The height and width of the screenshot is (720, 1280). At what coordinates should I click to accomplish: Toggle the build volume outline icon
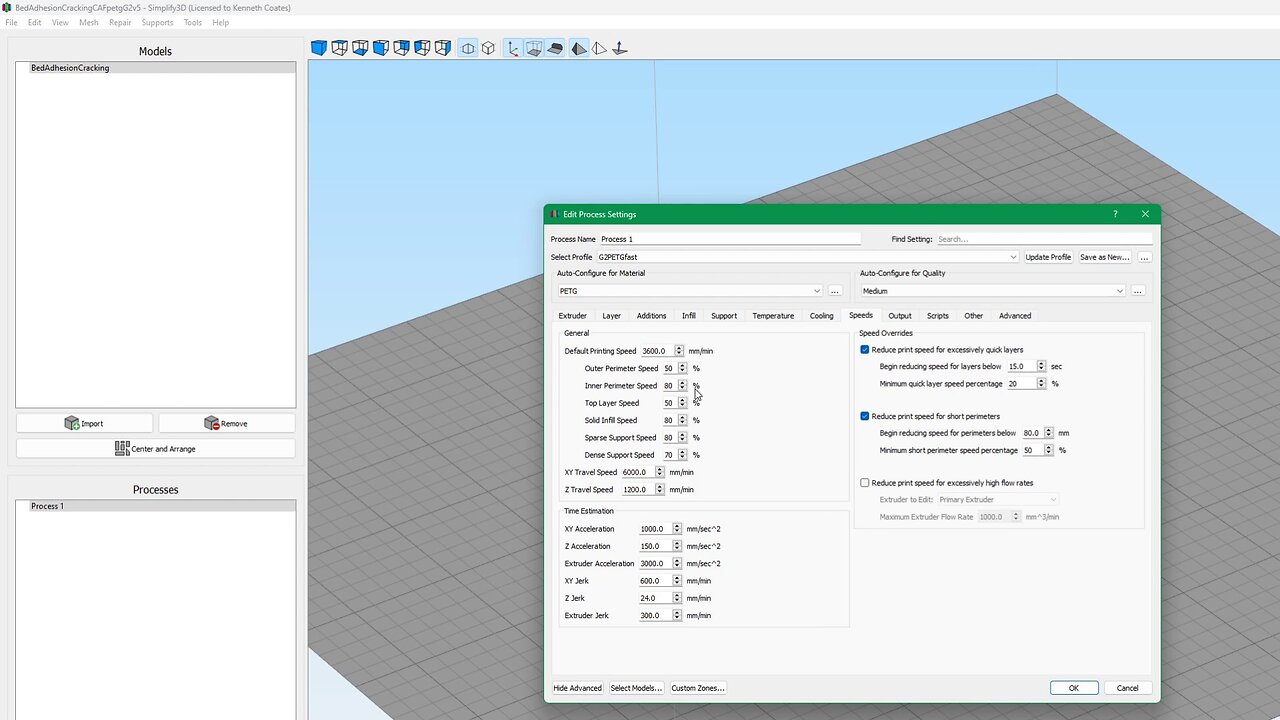pos(534,48)
